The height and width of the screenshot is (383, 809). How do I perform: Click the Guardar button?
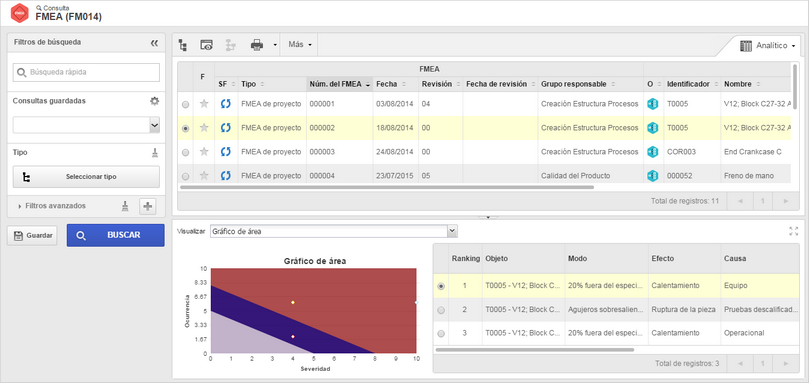click(x=32, y=235)
